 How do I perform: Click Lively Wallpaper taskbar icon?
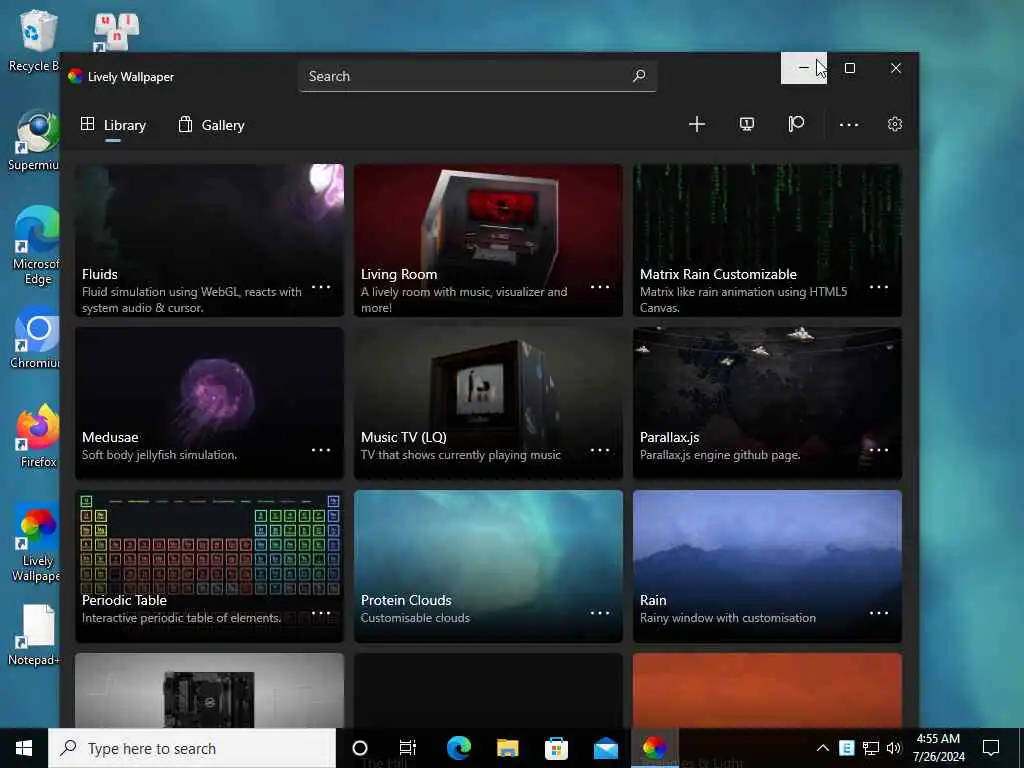pyautogui.click(x=654, y=748)
